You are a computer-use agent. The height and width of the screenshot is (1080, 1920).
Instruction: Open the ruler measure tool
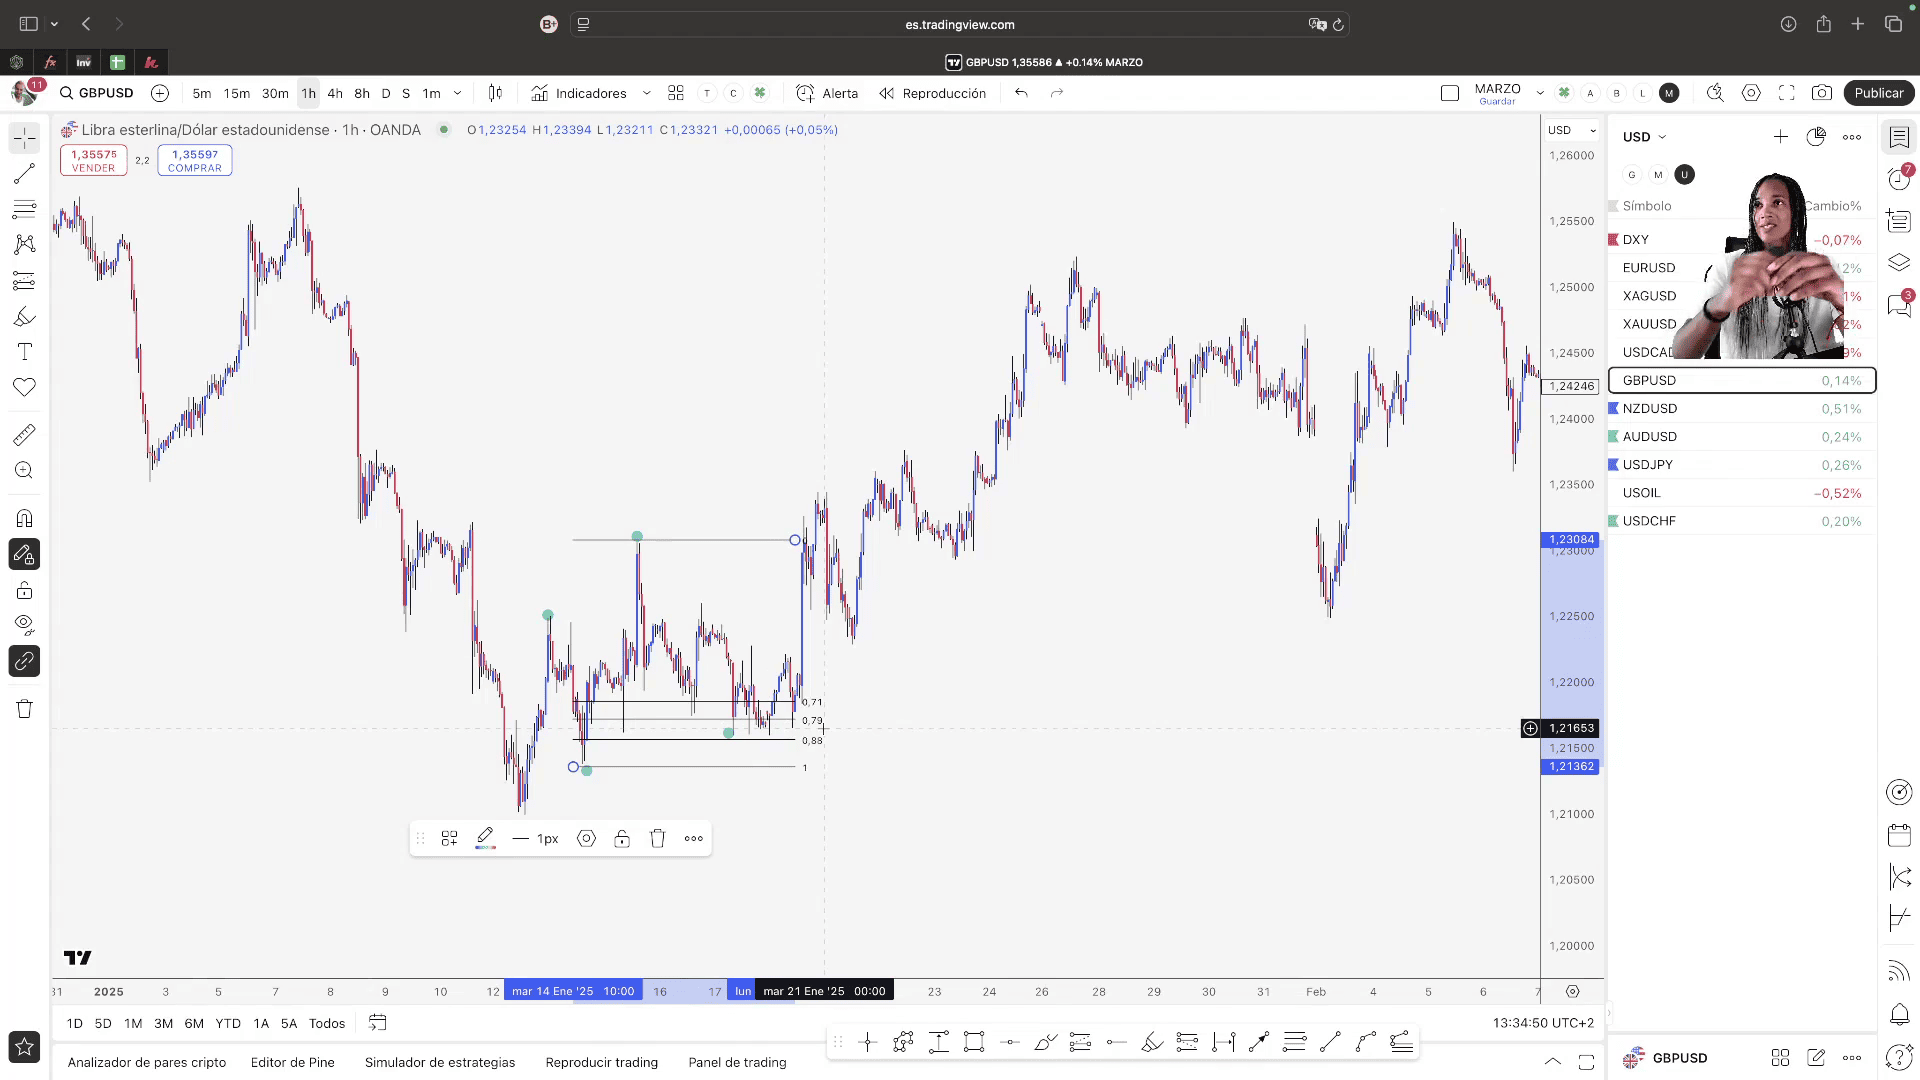pos(24,435)
